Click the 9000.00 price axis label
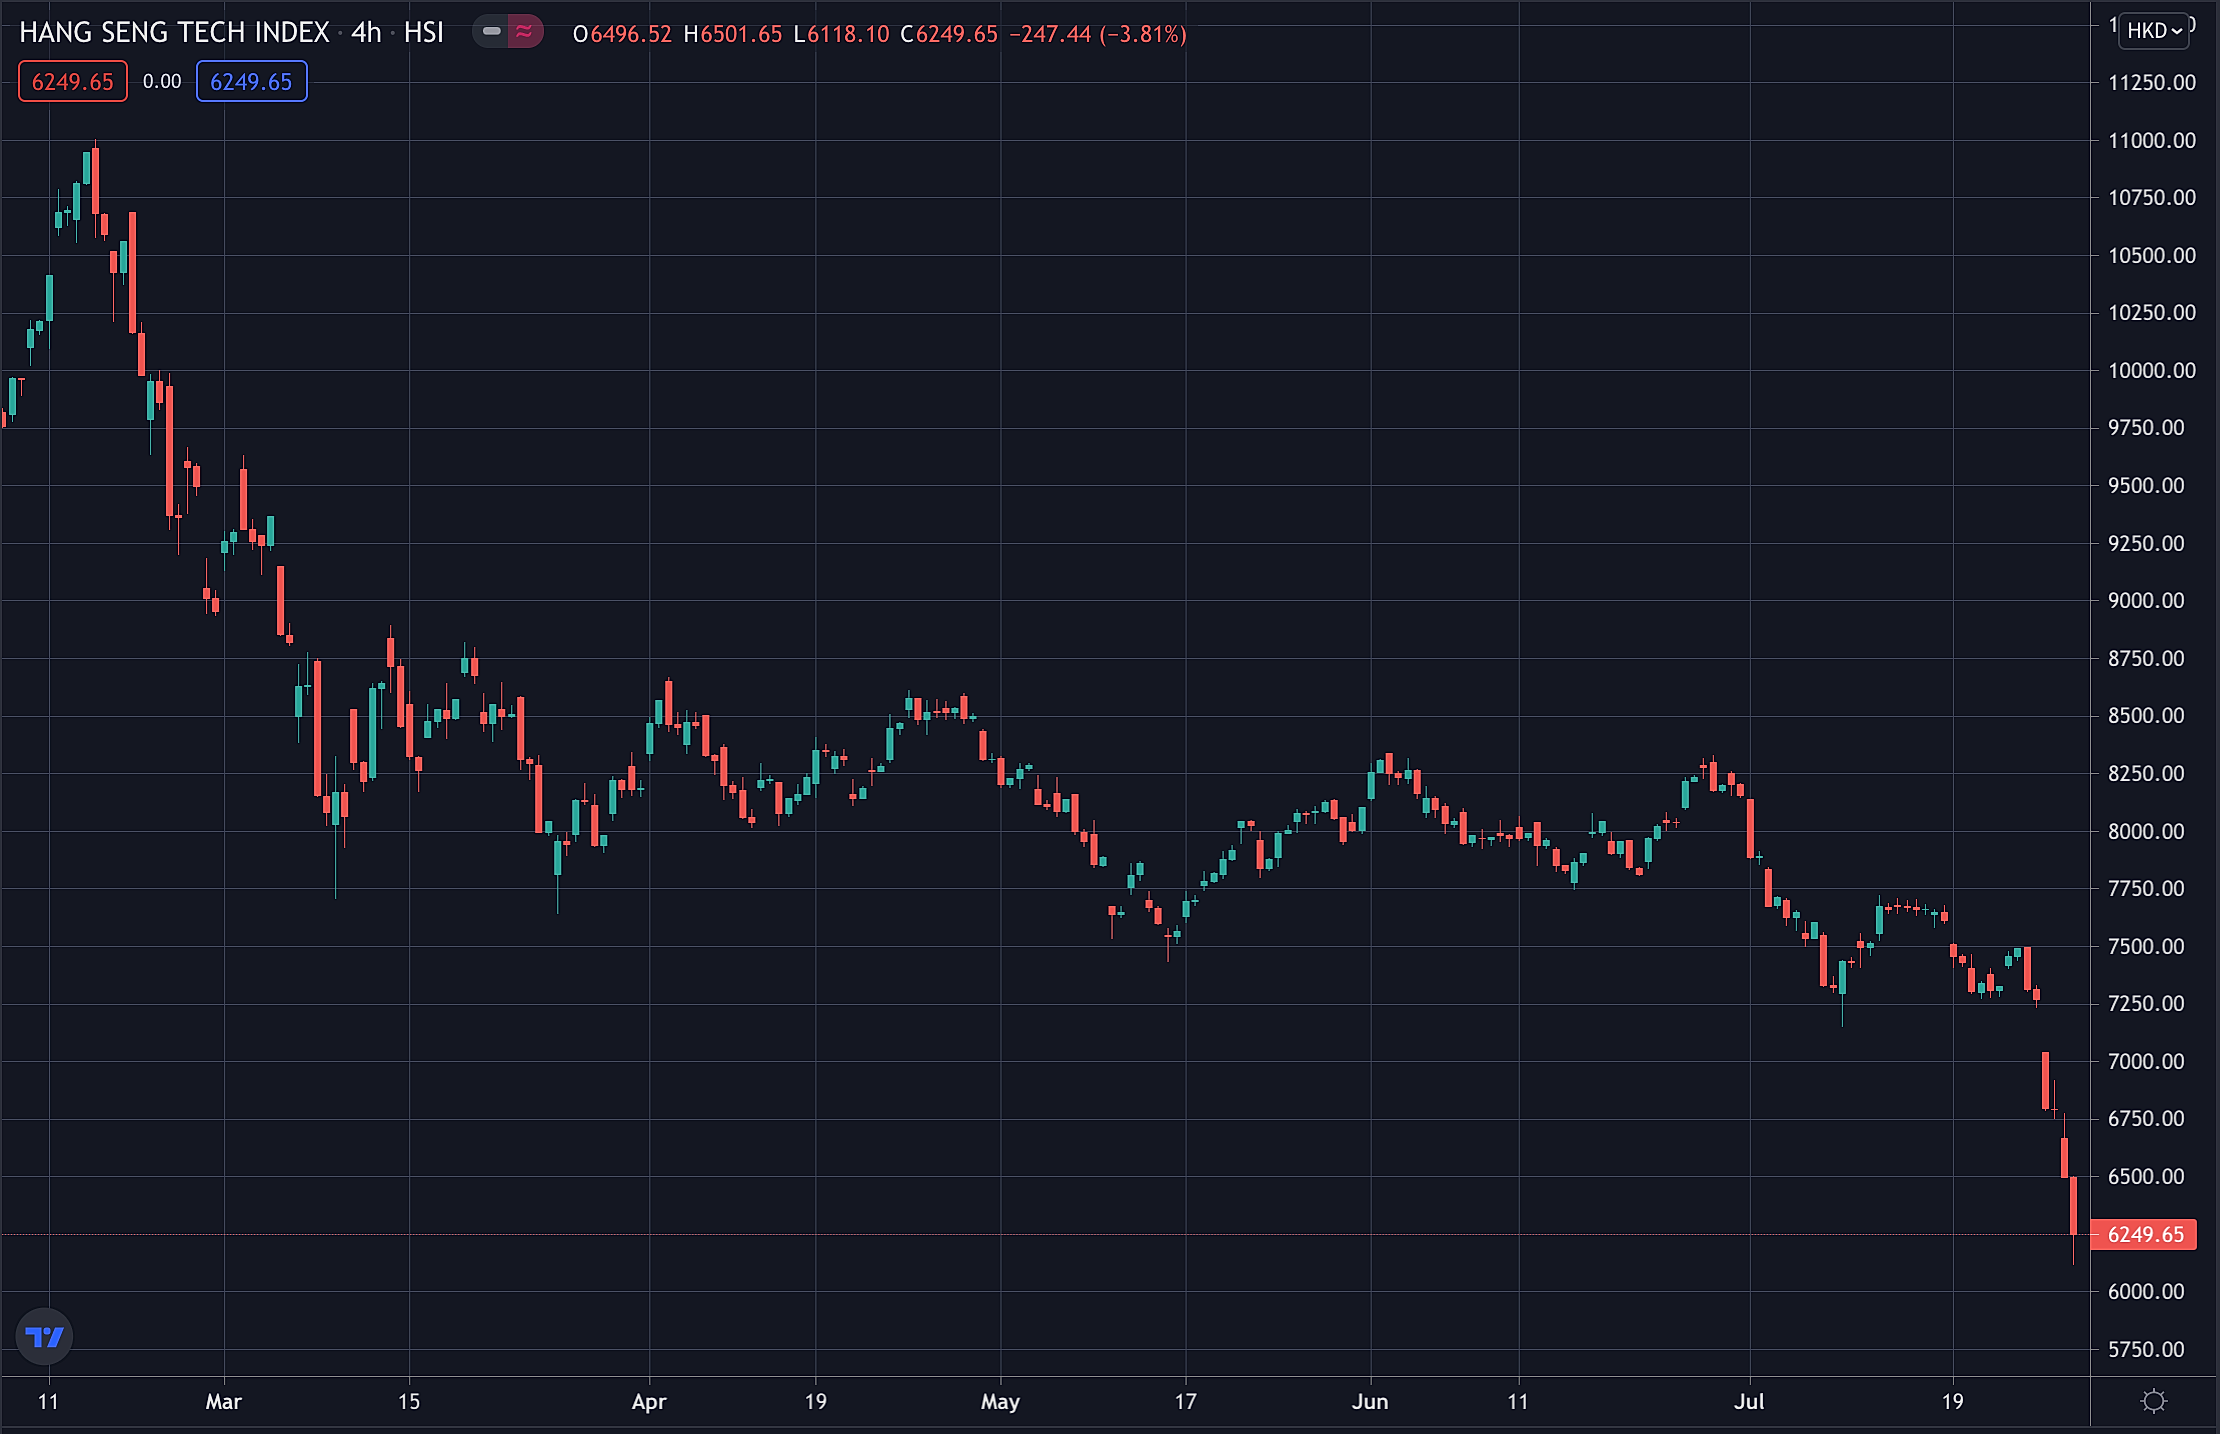 (x=2146, y=600)
